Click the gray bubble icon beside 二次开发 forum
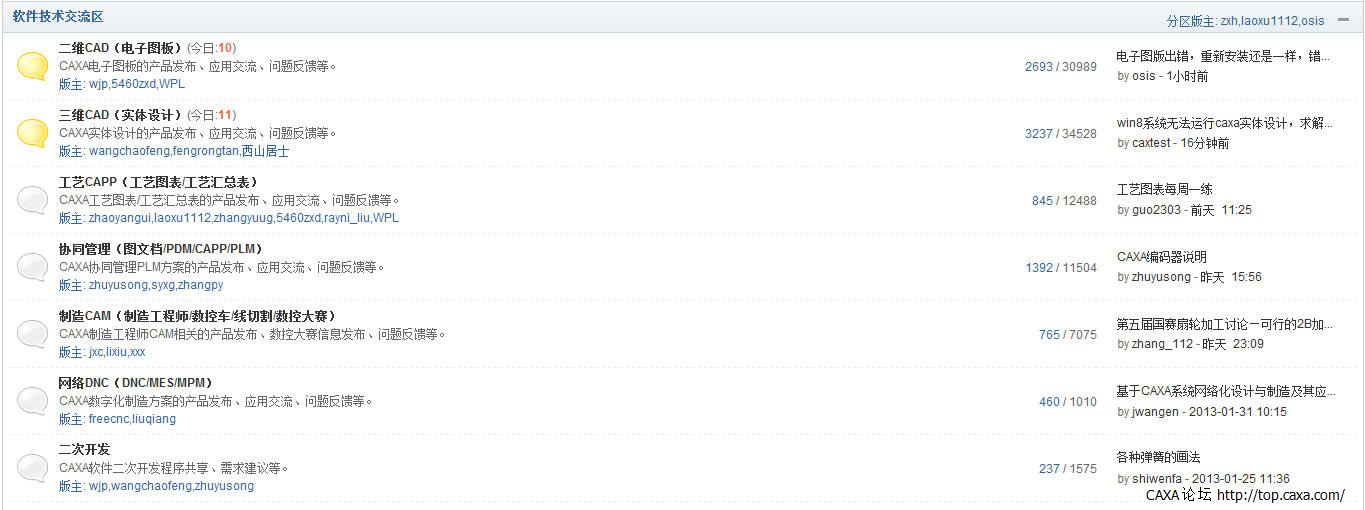This screenshot has height=510, width=1365. tap(32, 468)
